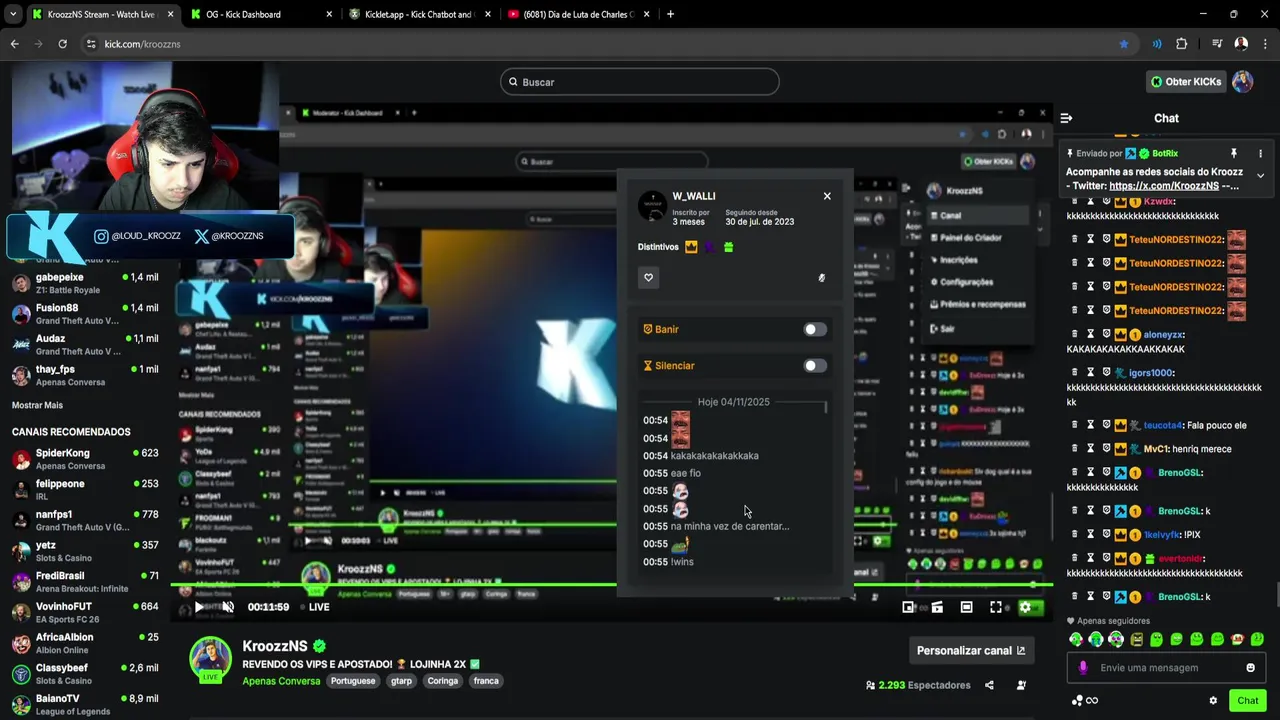Open the profile avatar menu top right

1242,82
